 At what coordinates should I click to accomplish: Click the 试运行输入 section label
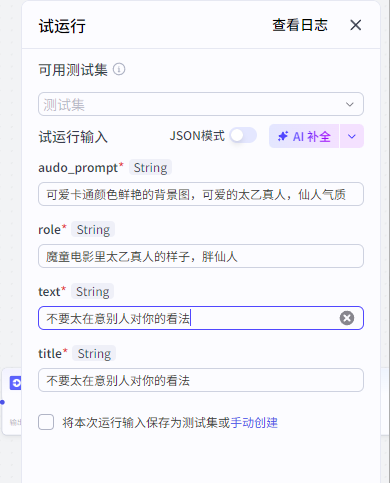click(x=73, y=137)
